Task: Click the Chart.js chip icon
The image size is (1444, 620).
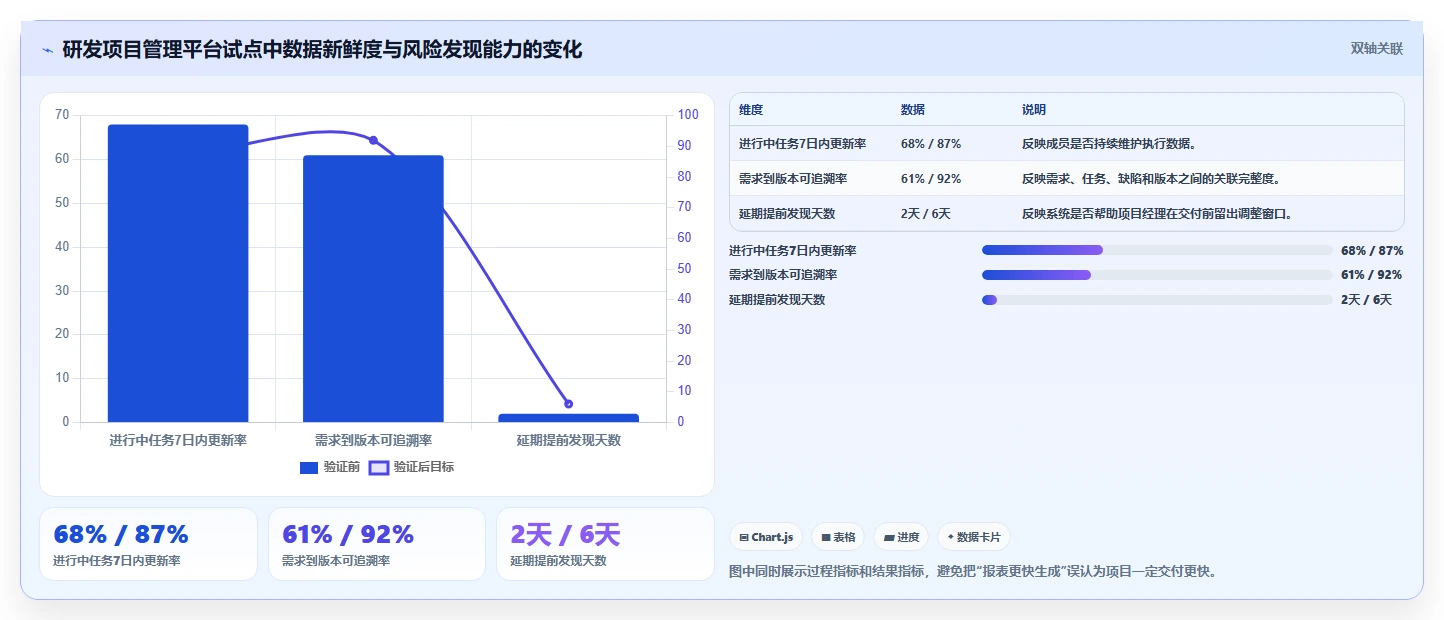Action: [744, 537]
